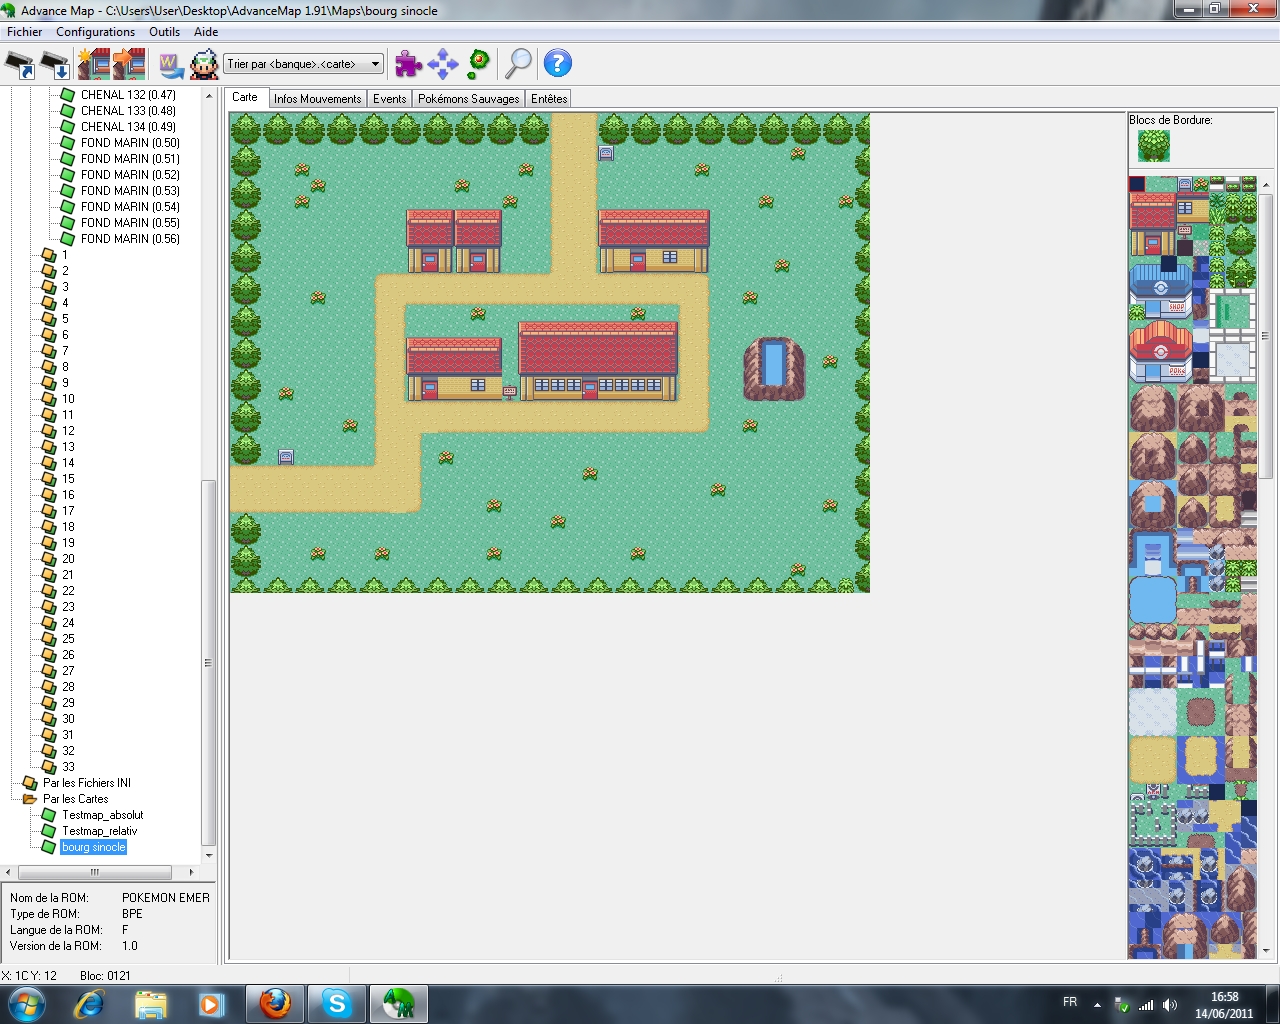Click the green flower icon in toolbar
Screen dimensions: 1280x1024
pyautogui.click(x=479, y=63)
